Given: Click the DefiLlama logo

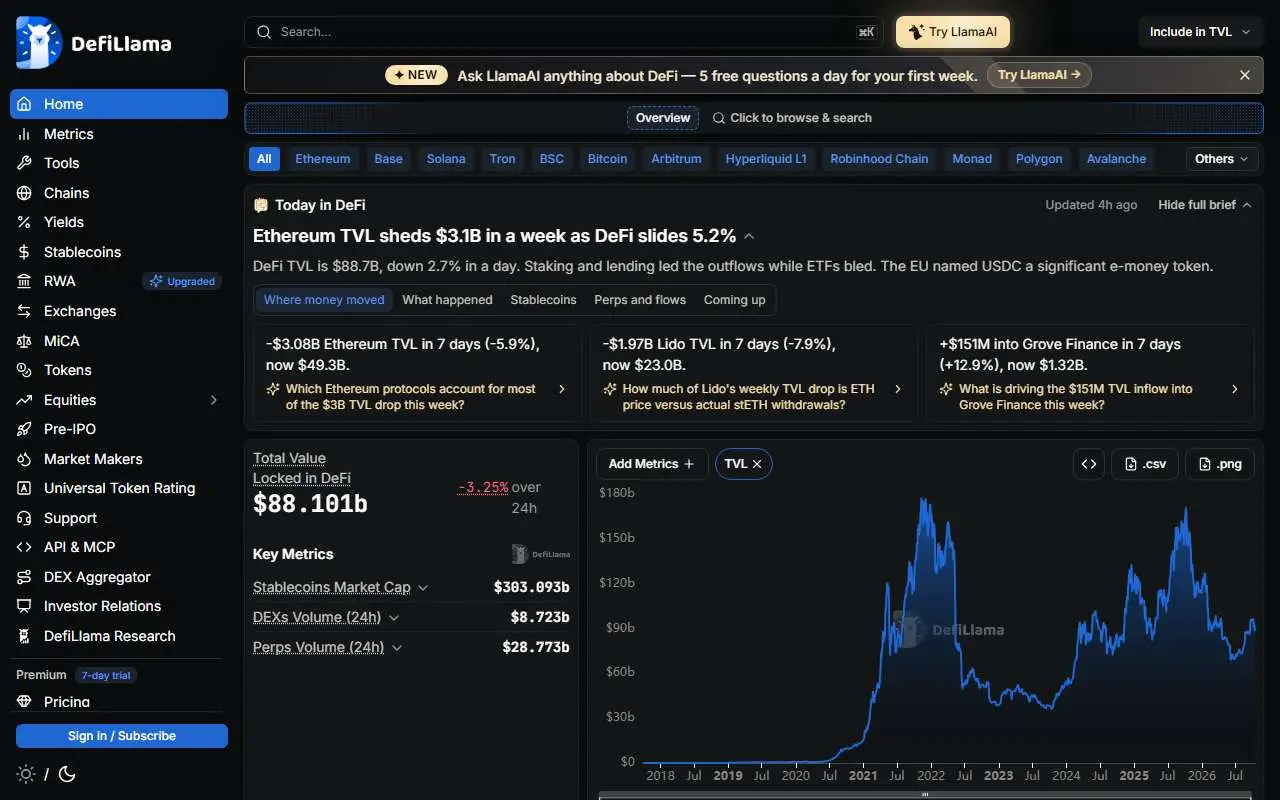Looking at the screenshot, I should tap(93, 43).
